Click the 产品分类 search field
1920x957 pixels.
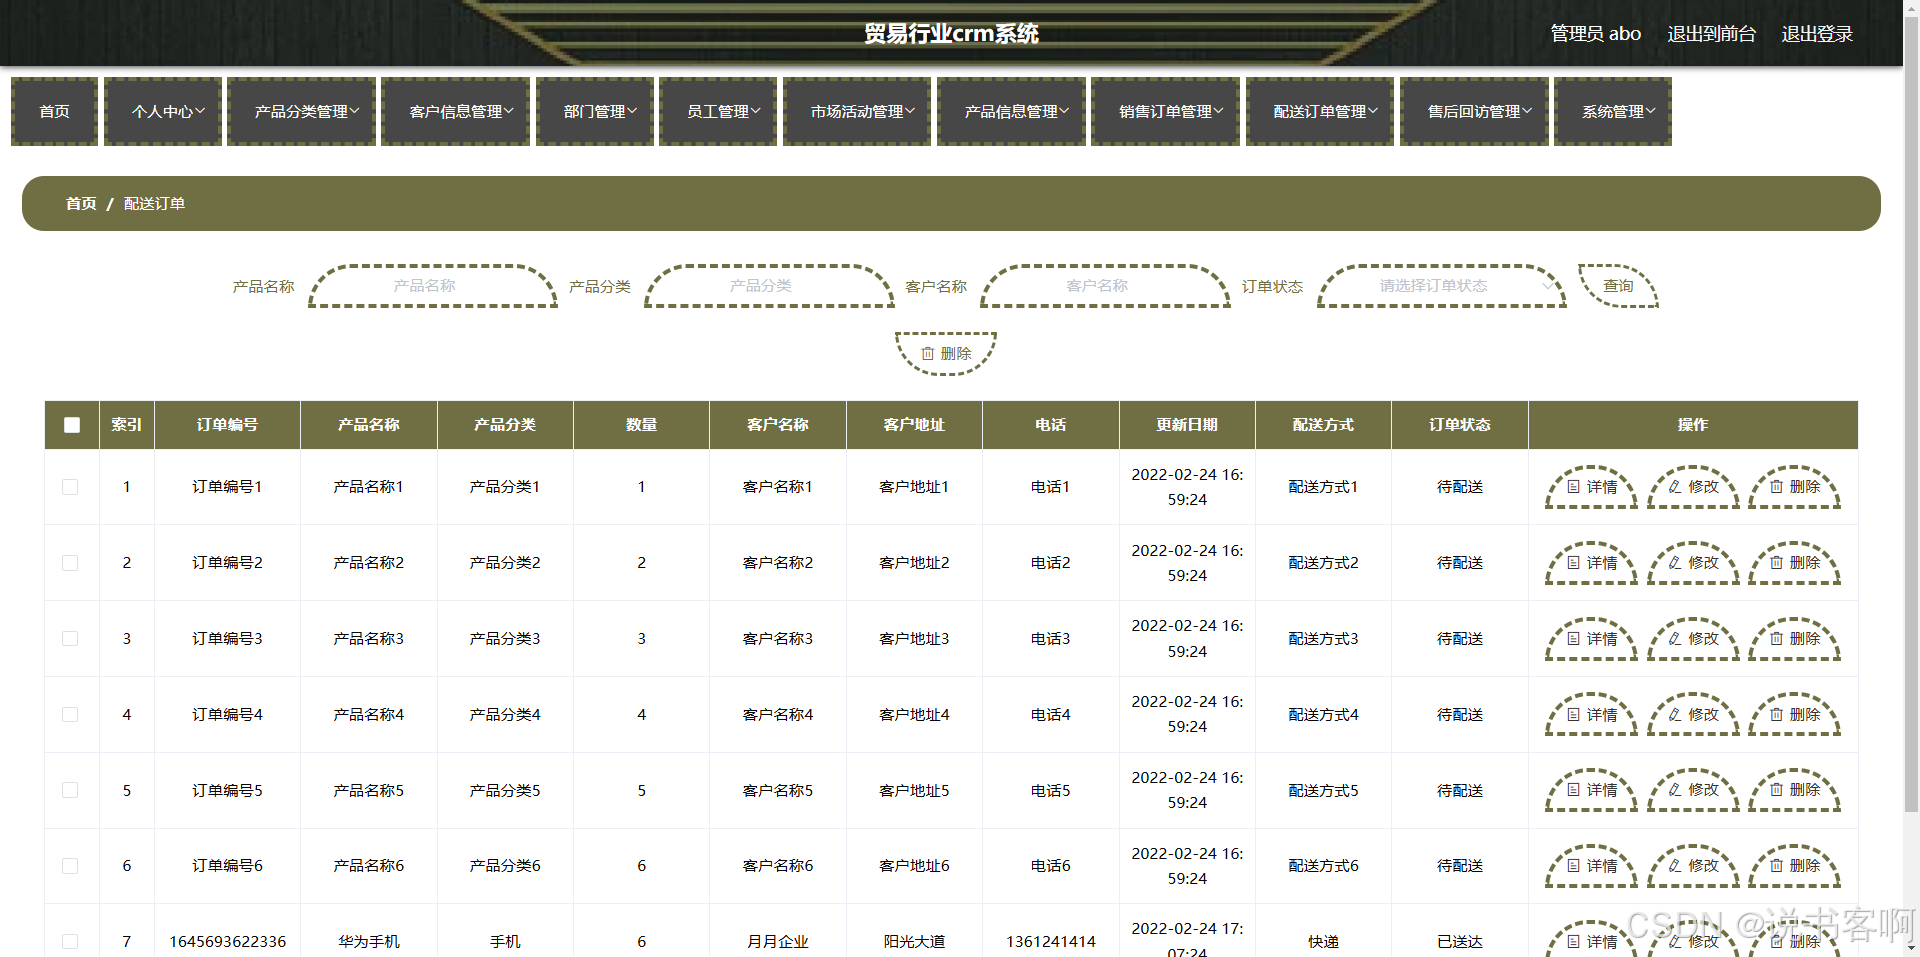point(769,286)
